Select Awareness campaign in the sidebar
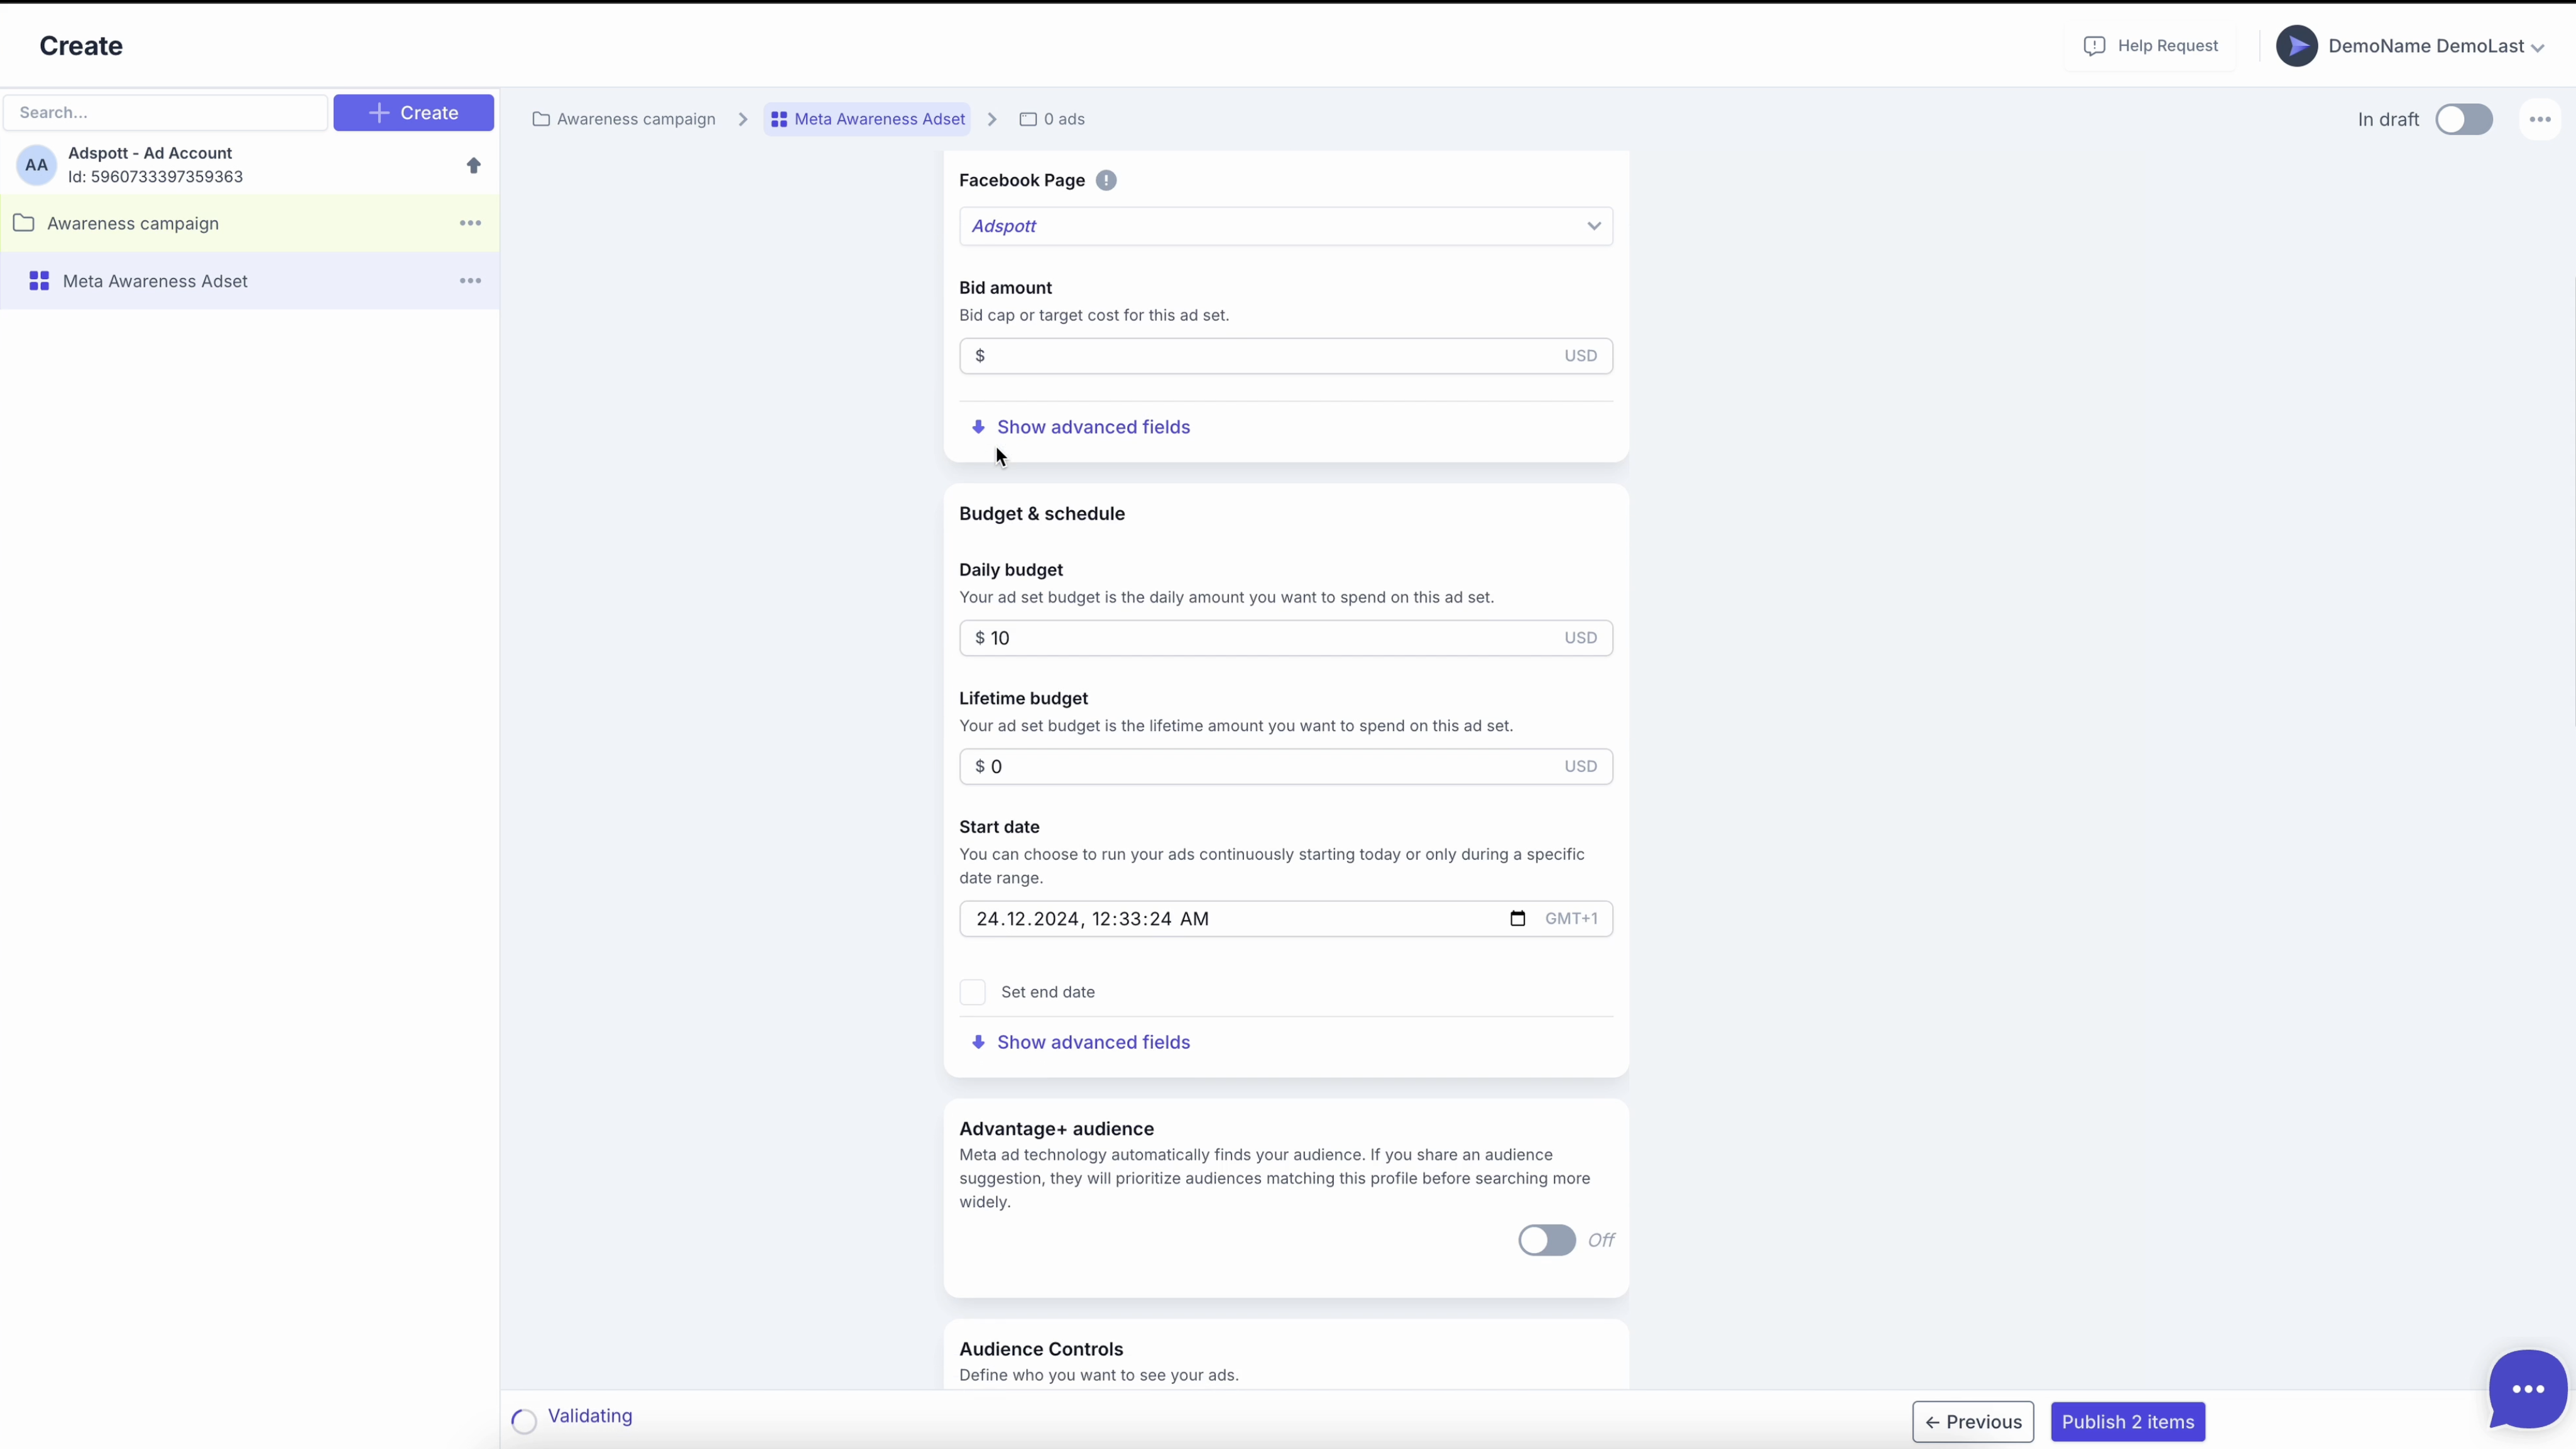The width and height of the screenshot is (2576, 1449). [x=250, y=223]
